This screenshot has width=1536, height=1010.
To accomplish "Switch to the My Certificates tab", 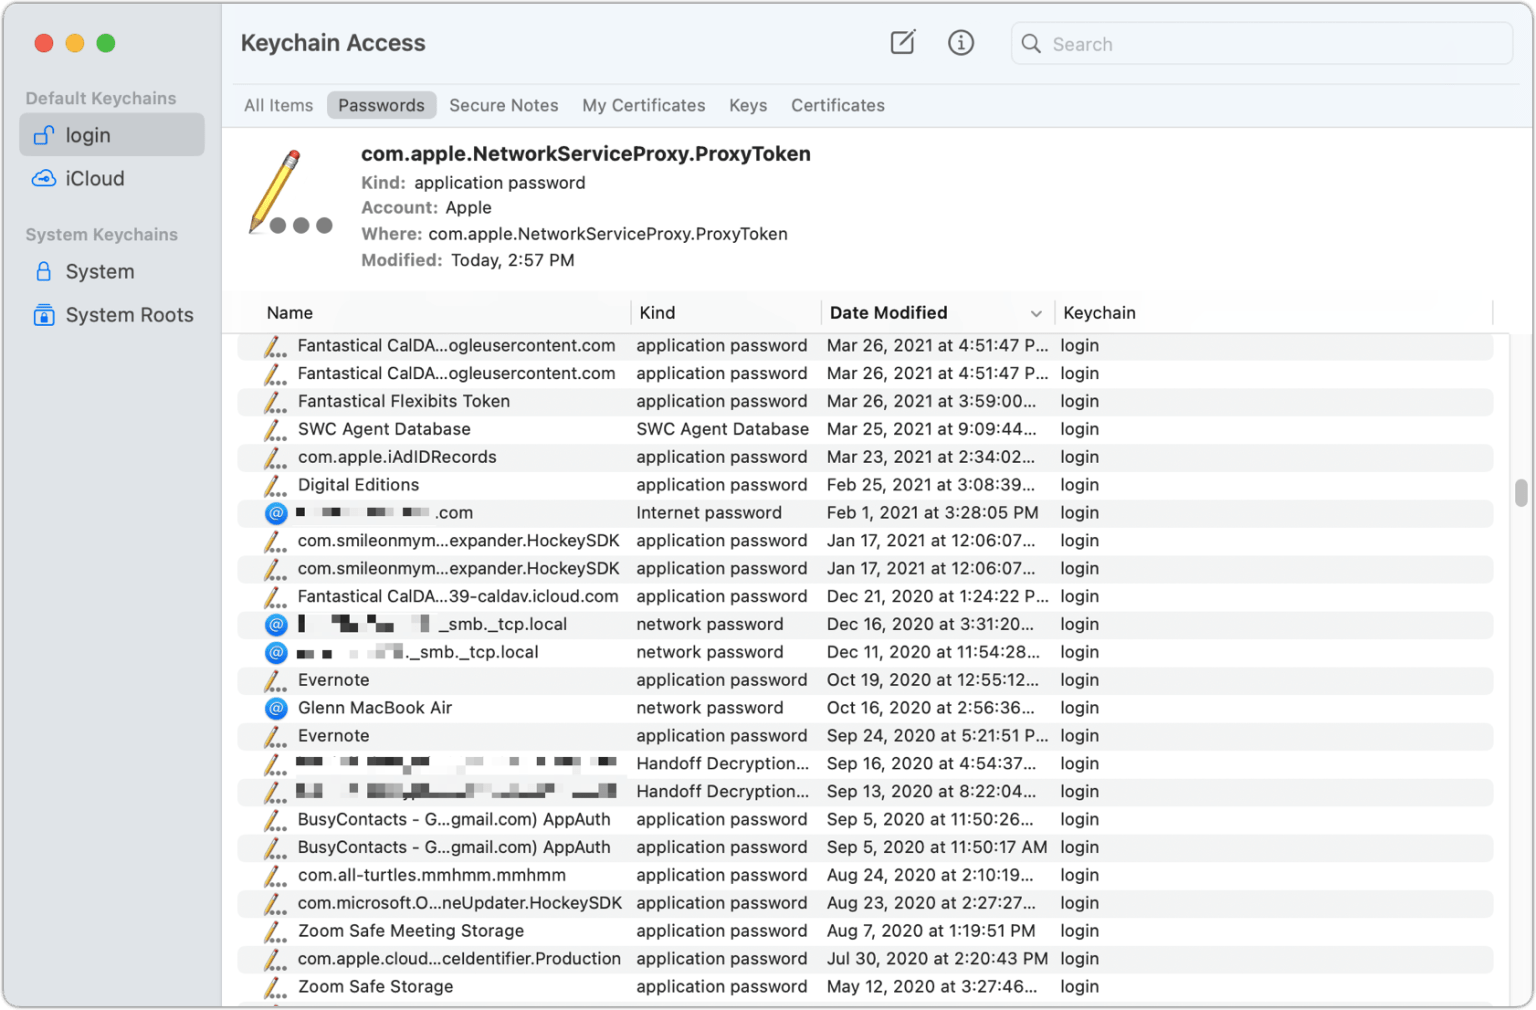I will click(643, 106).
